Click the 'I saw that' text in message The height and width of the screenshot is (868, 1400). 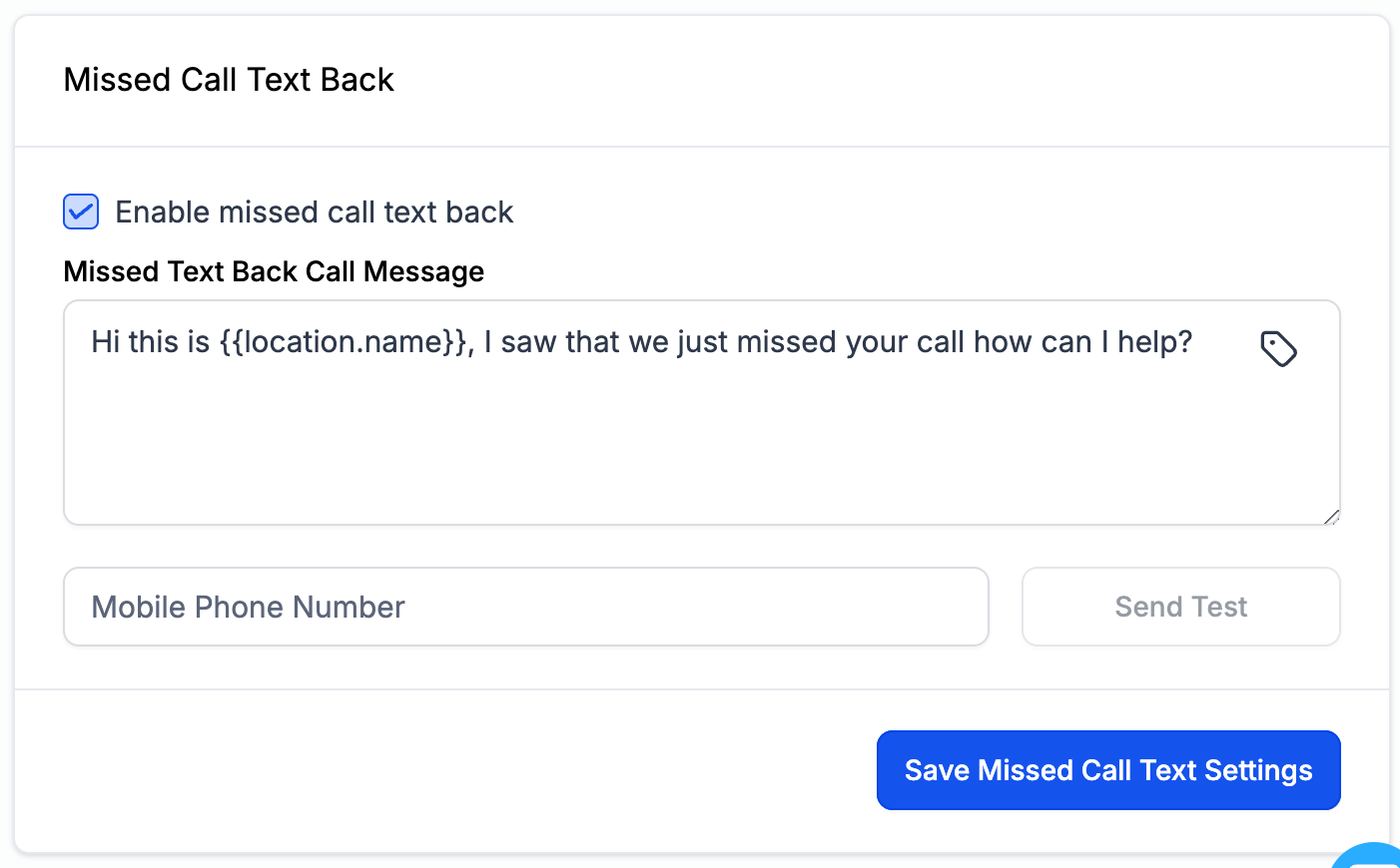pyautogui.click(x=556, y=343)
